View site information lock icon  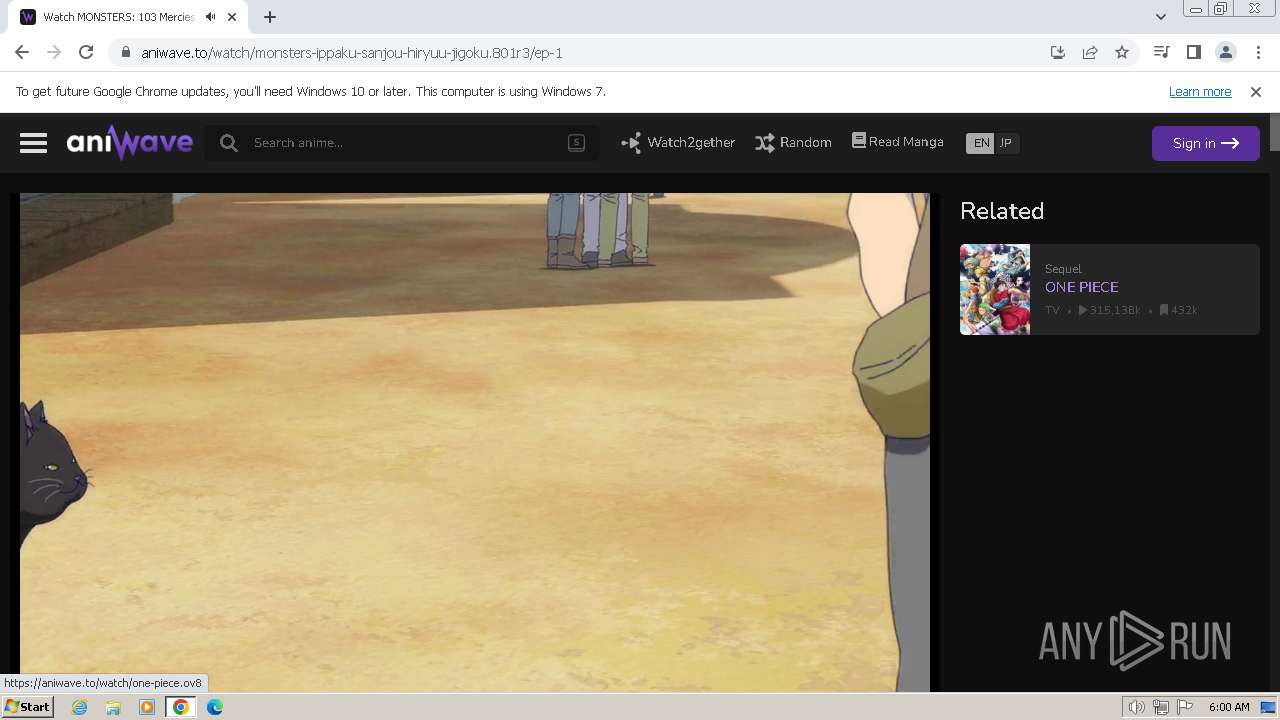[x=126, y=53]
